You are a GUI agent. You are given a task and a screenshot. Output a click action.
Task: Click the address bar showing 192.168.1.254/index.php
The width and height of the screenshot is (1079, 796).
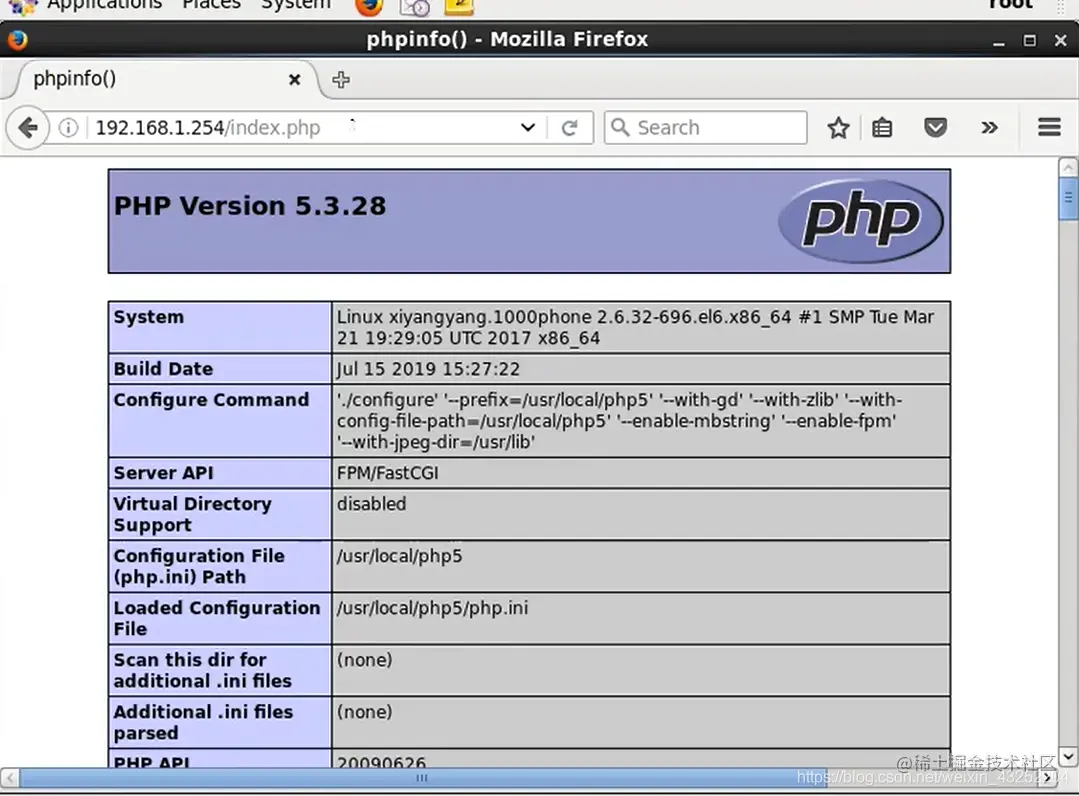click(x=303, y=128)
